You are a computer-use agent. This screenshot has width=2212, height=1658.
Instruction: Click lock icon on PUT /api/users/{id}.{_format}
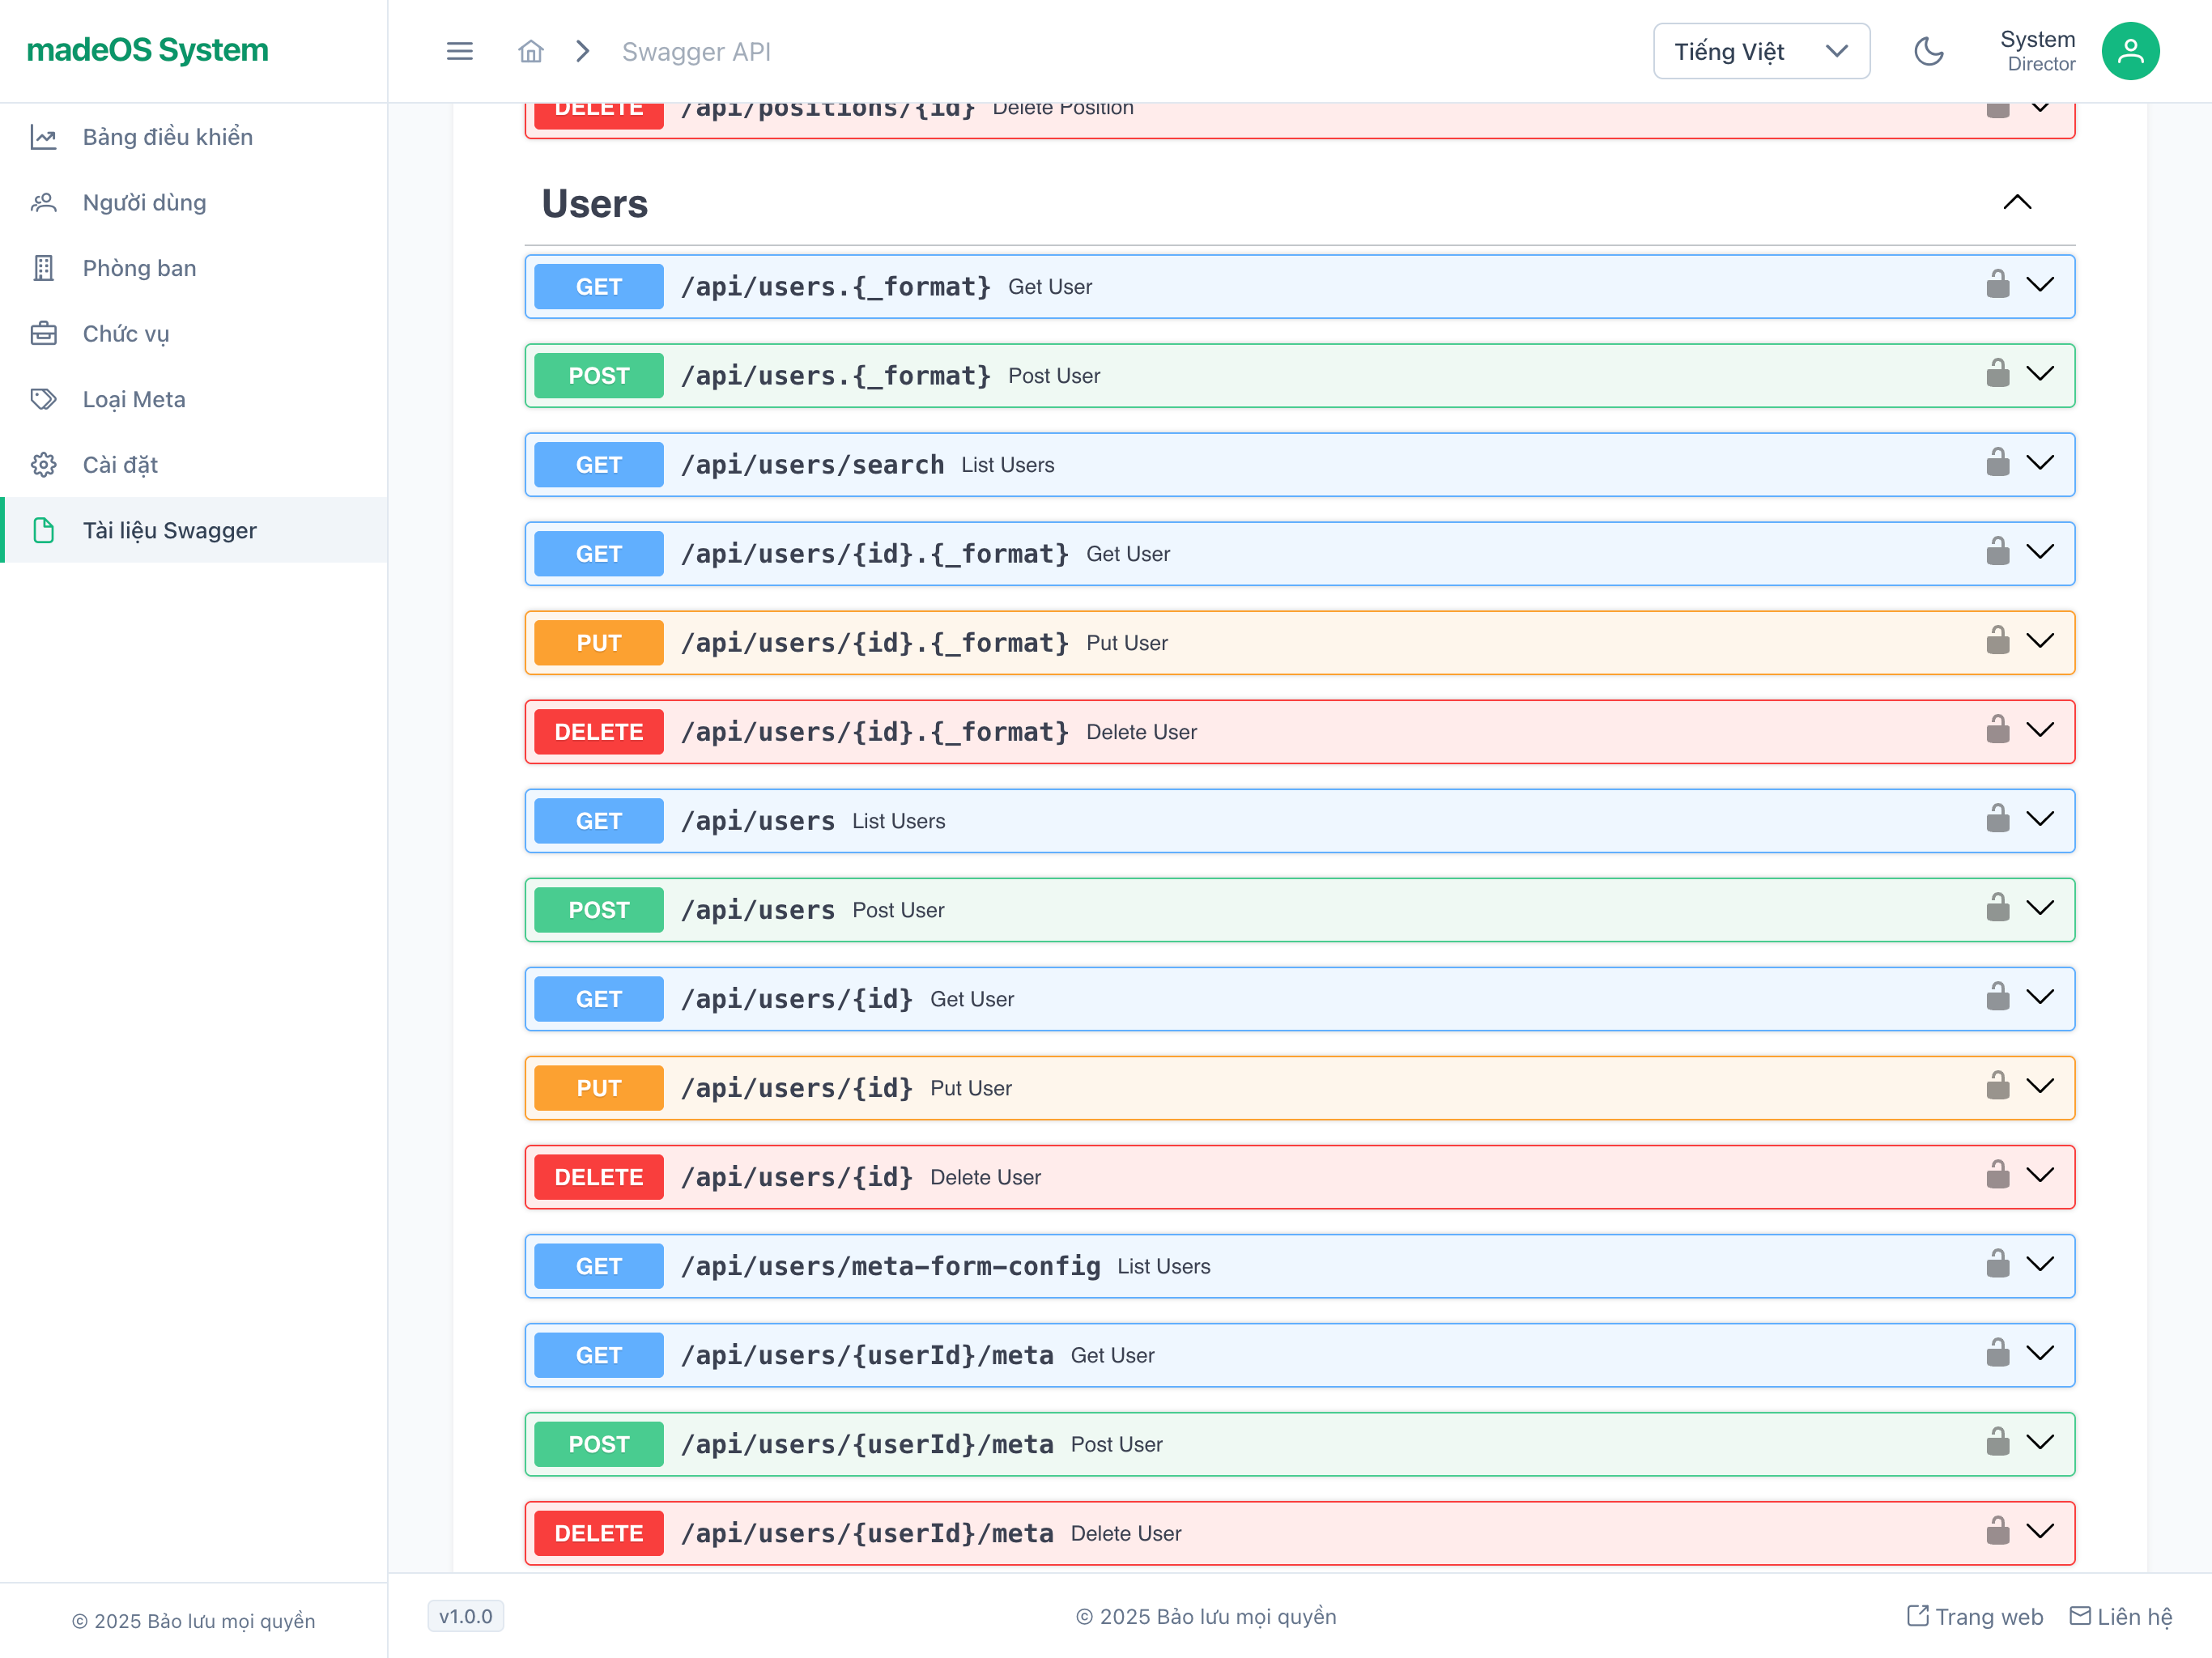1997,640
